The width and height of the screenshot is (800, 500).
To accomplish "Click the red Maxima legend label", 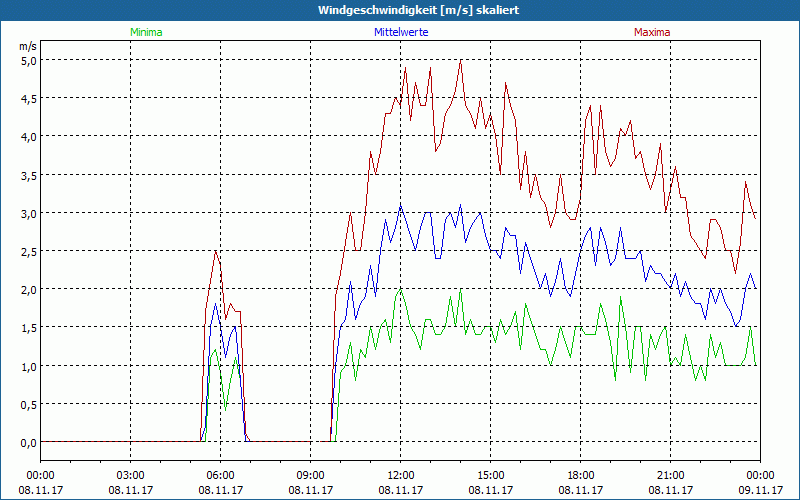I will click(x=652, y=32).
